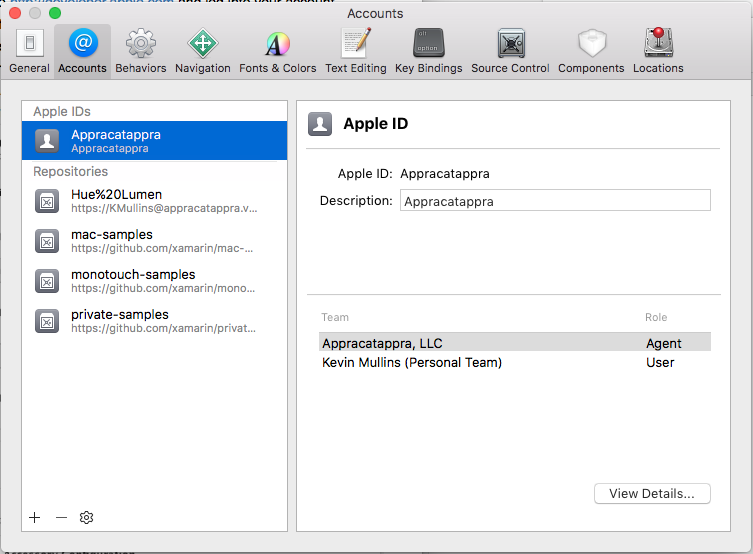Click the Repositories section header
This screenshot has height=554, width=753.
[x=71, y=171]
